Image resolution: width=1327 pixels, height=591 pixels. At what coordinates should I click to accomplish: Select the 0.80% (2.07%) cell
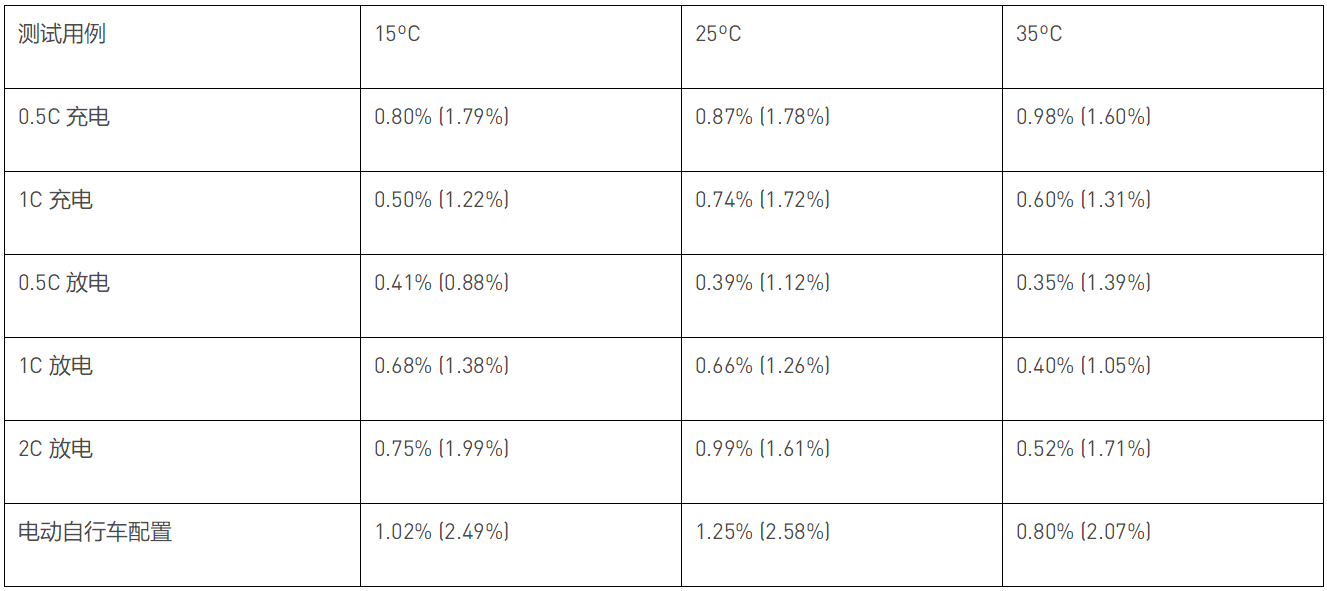1083,532
